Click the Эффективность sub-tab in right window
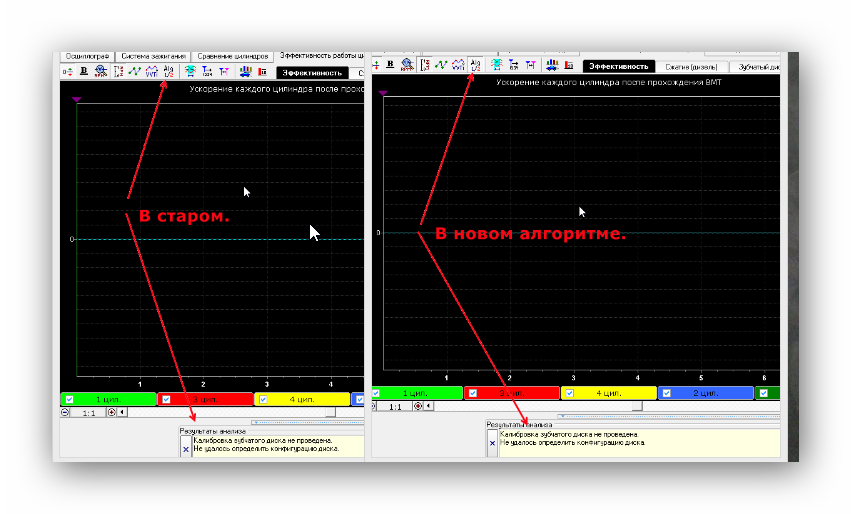Image resolution: width=851 pixels, height=514 pixels. pos(619,67)
